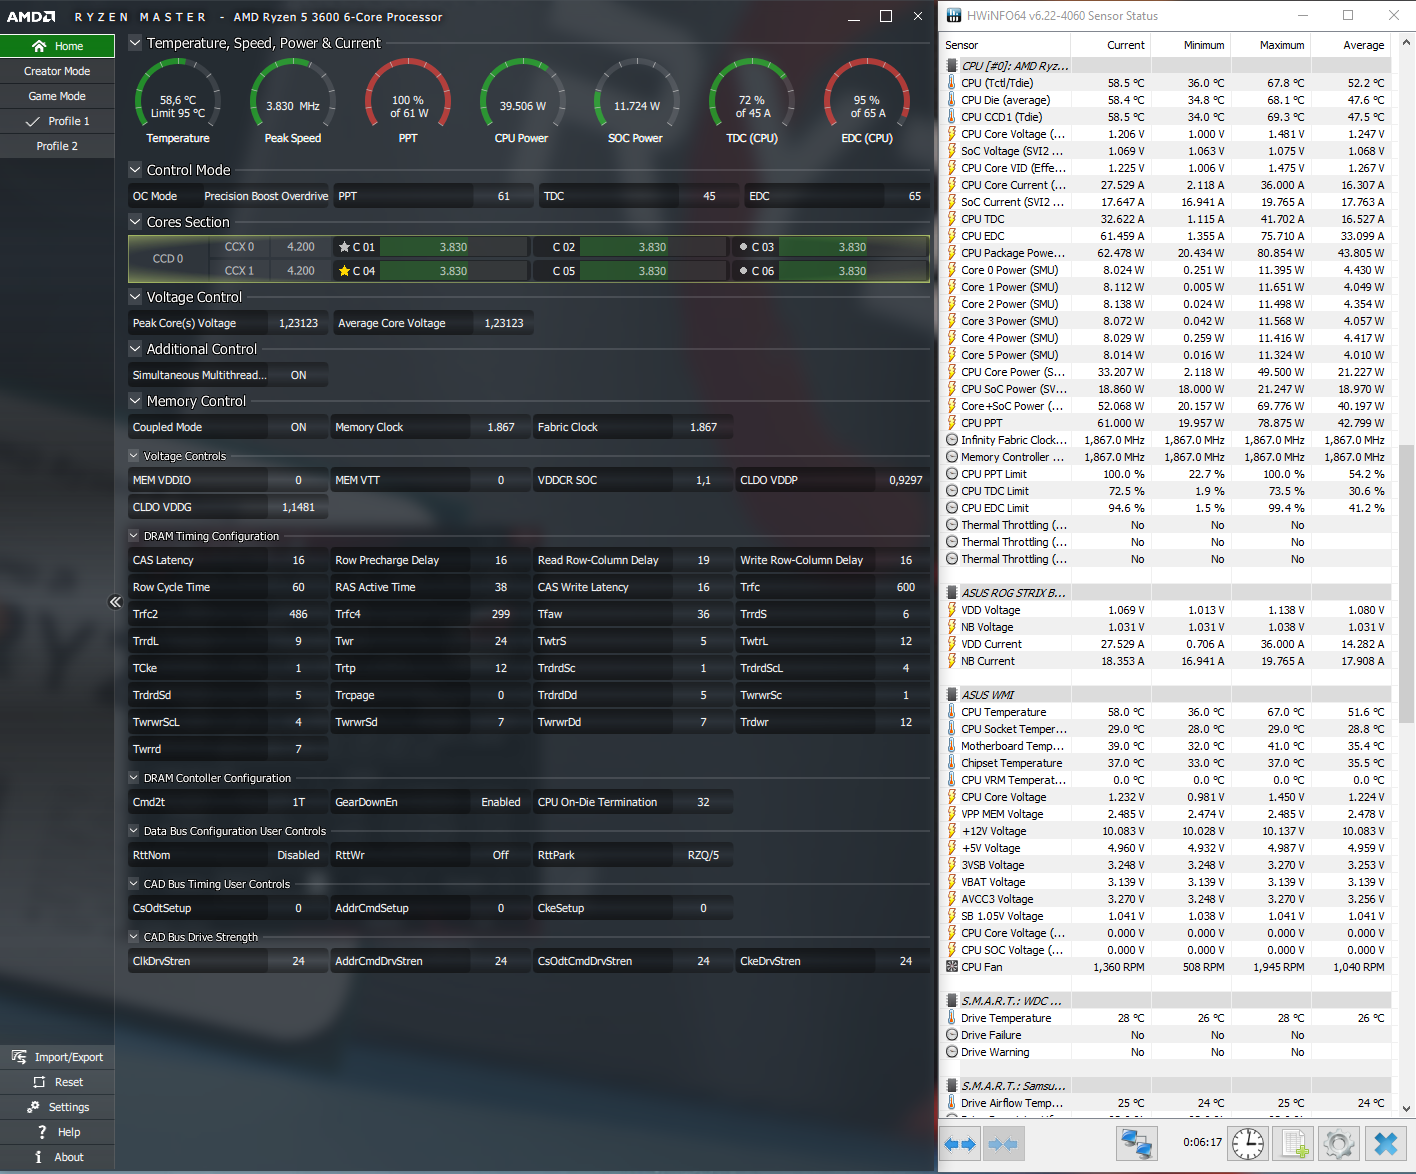Click the Sensor column header in HWiNFO
The image size is (1416, 1174).
(x=1006, y=45)
